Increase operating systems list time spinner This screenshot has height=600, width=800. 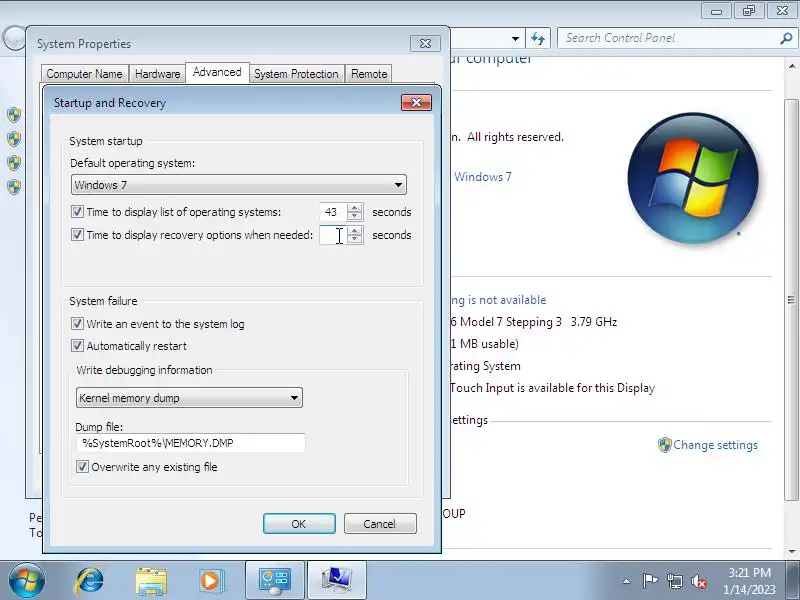point(355,207)
